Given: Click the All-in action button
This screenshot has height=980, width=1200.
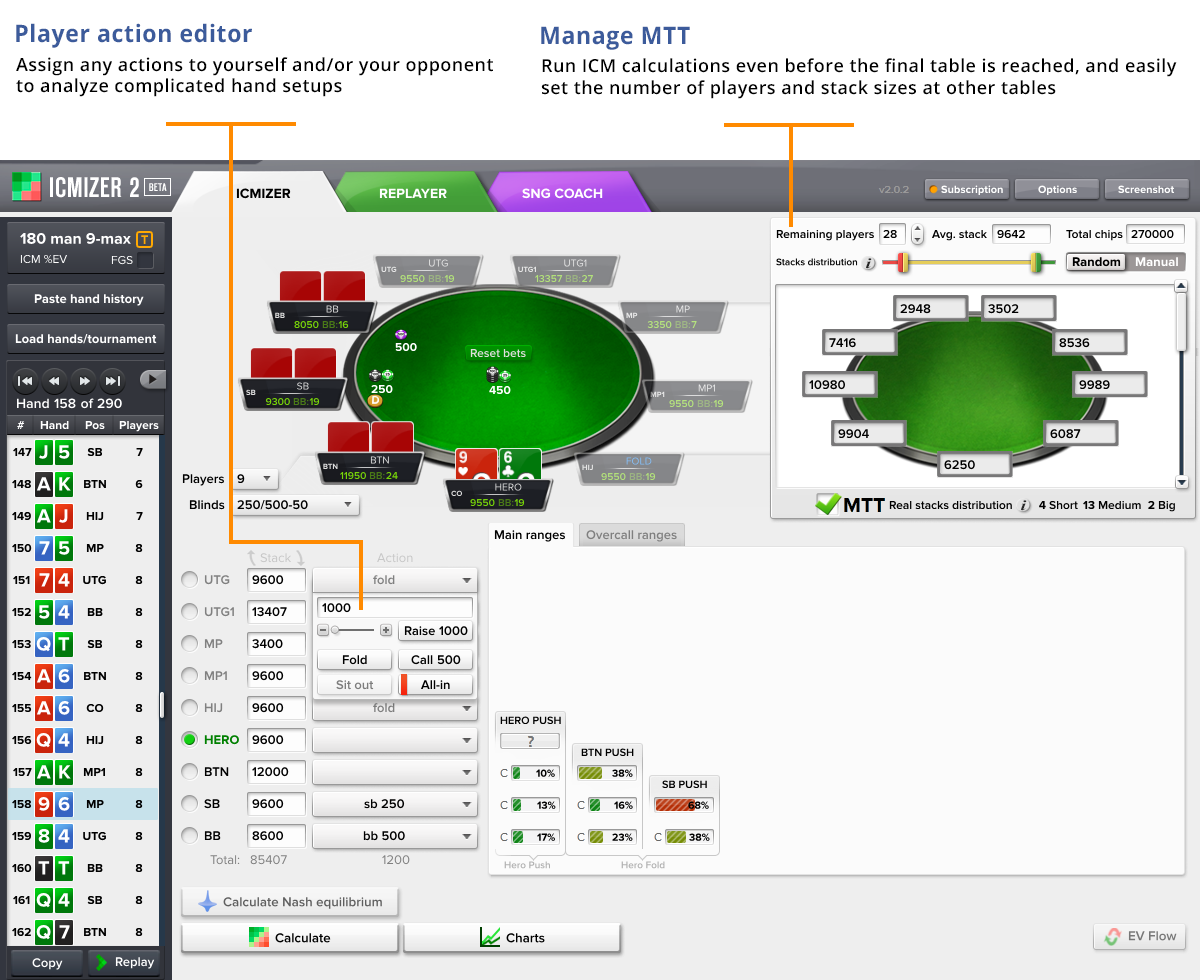Looking at the screenshot, I should (435, 685).
